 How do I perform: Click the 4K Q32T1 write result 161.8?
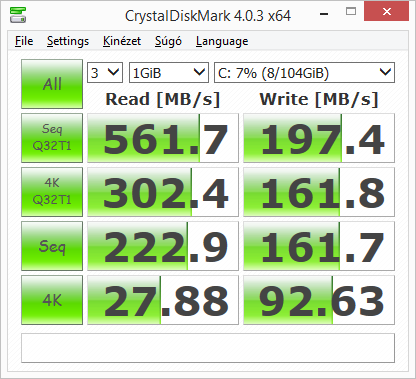[319, 192]
